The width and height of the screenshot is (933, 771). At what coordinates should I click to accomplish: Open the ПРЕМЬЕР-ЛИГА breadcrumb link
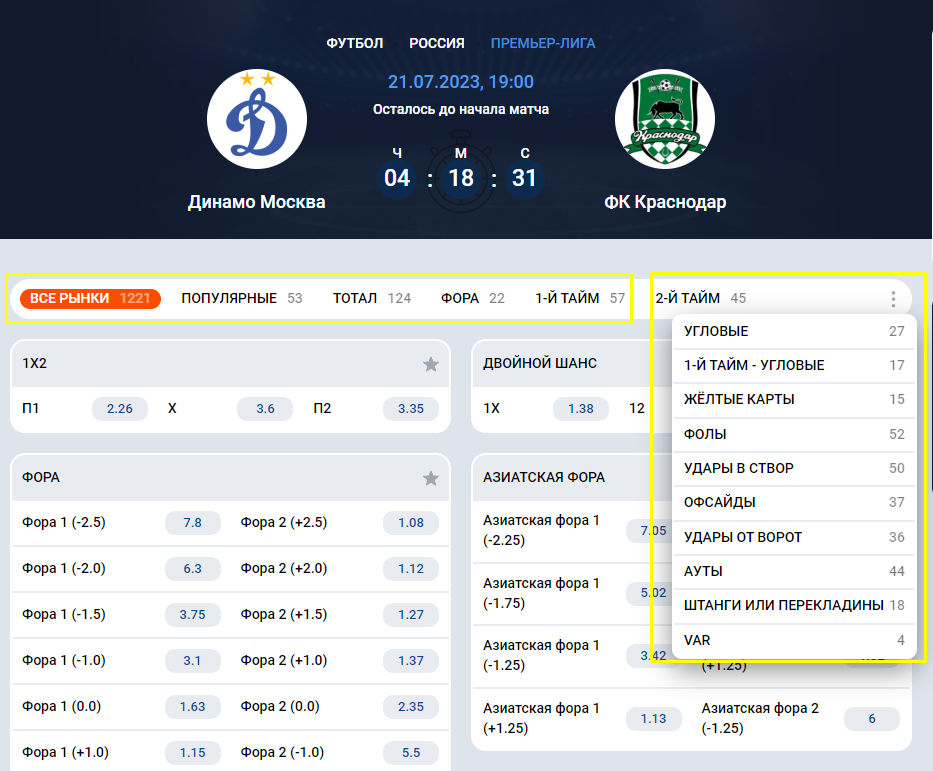[x=542, y=43]
